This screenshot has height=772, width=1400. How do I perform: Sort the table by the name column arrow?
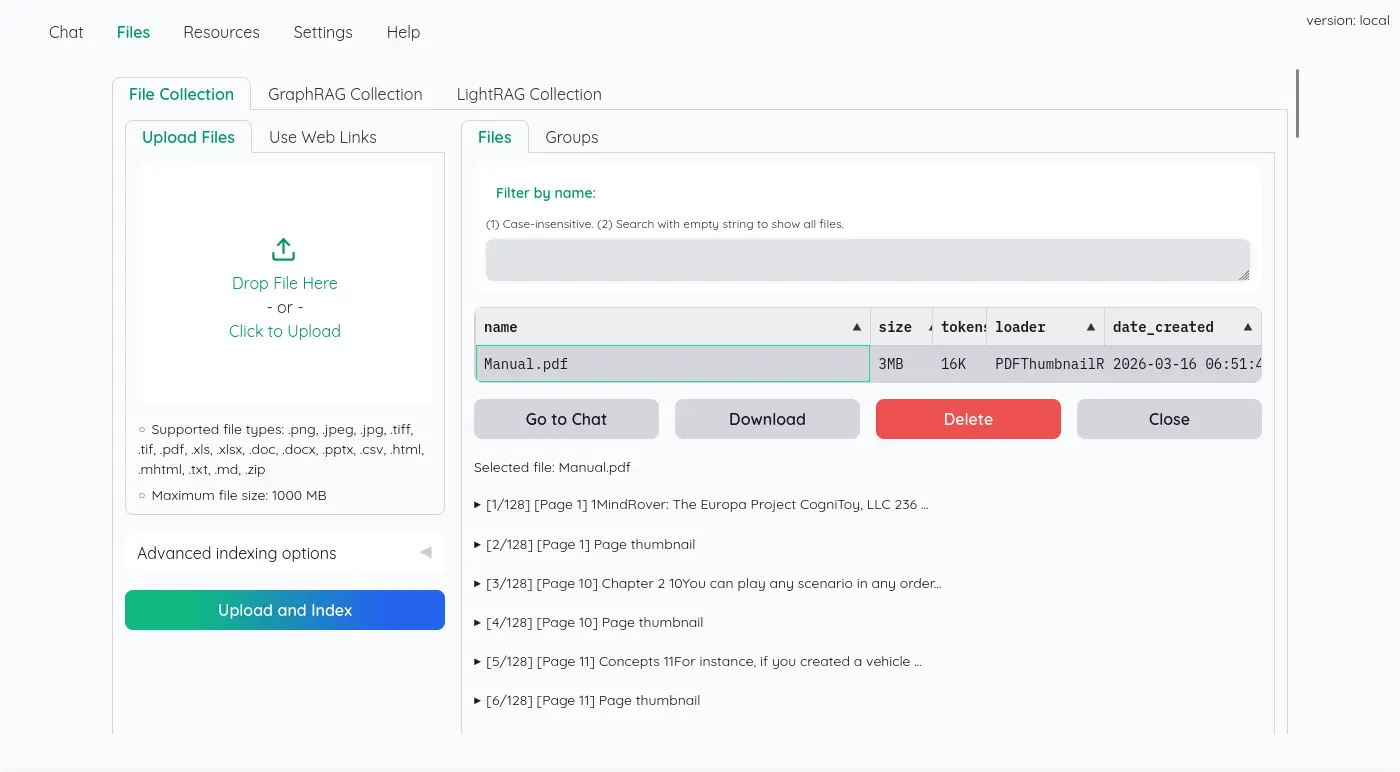856,328
